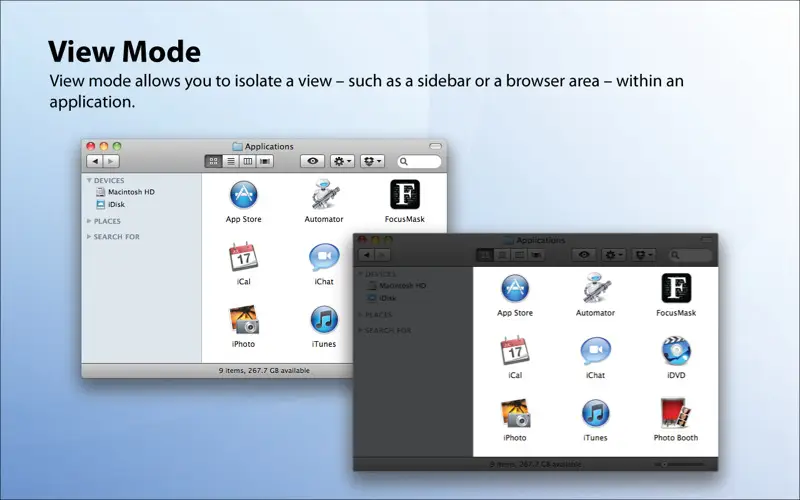Select Automator in the light Finder window

coord(324,194)
